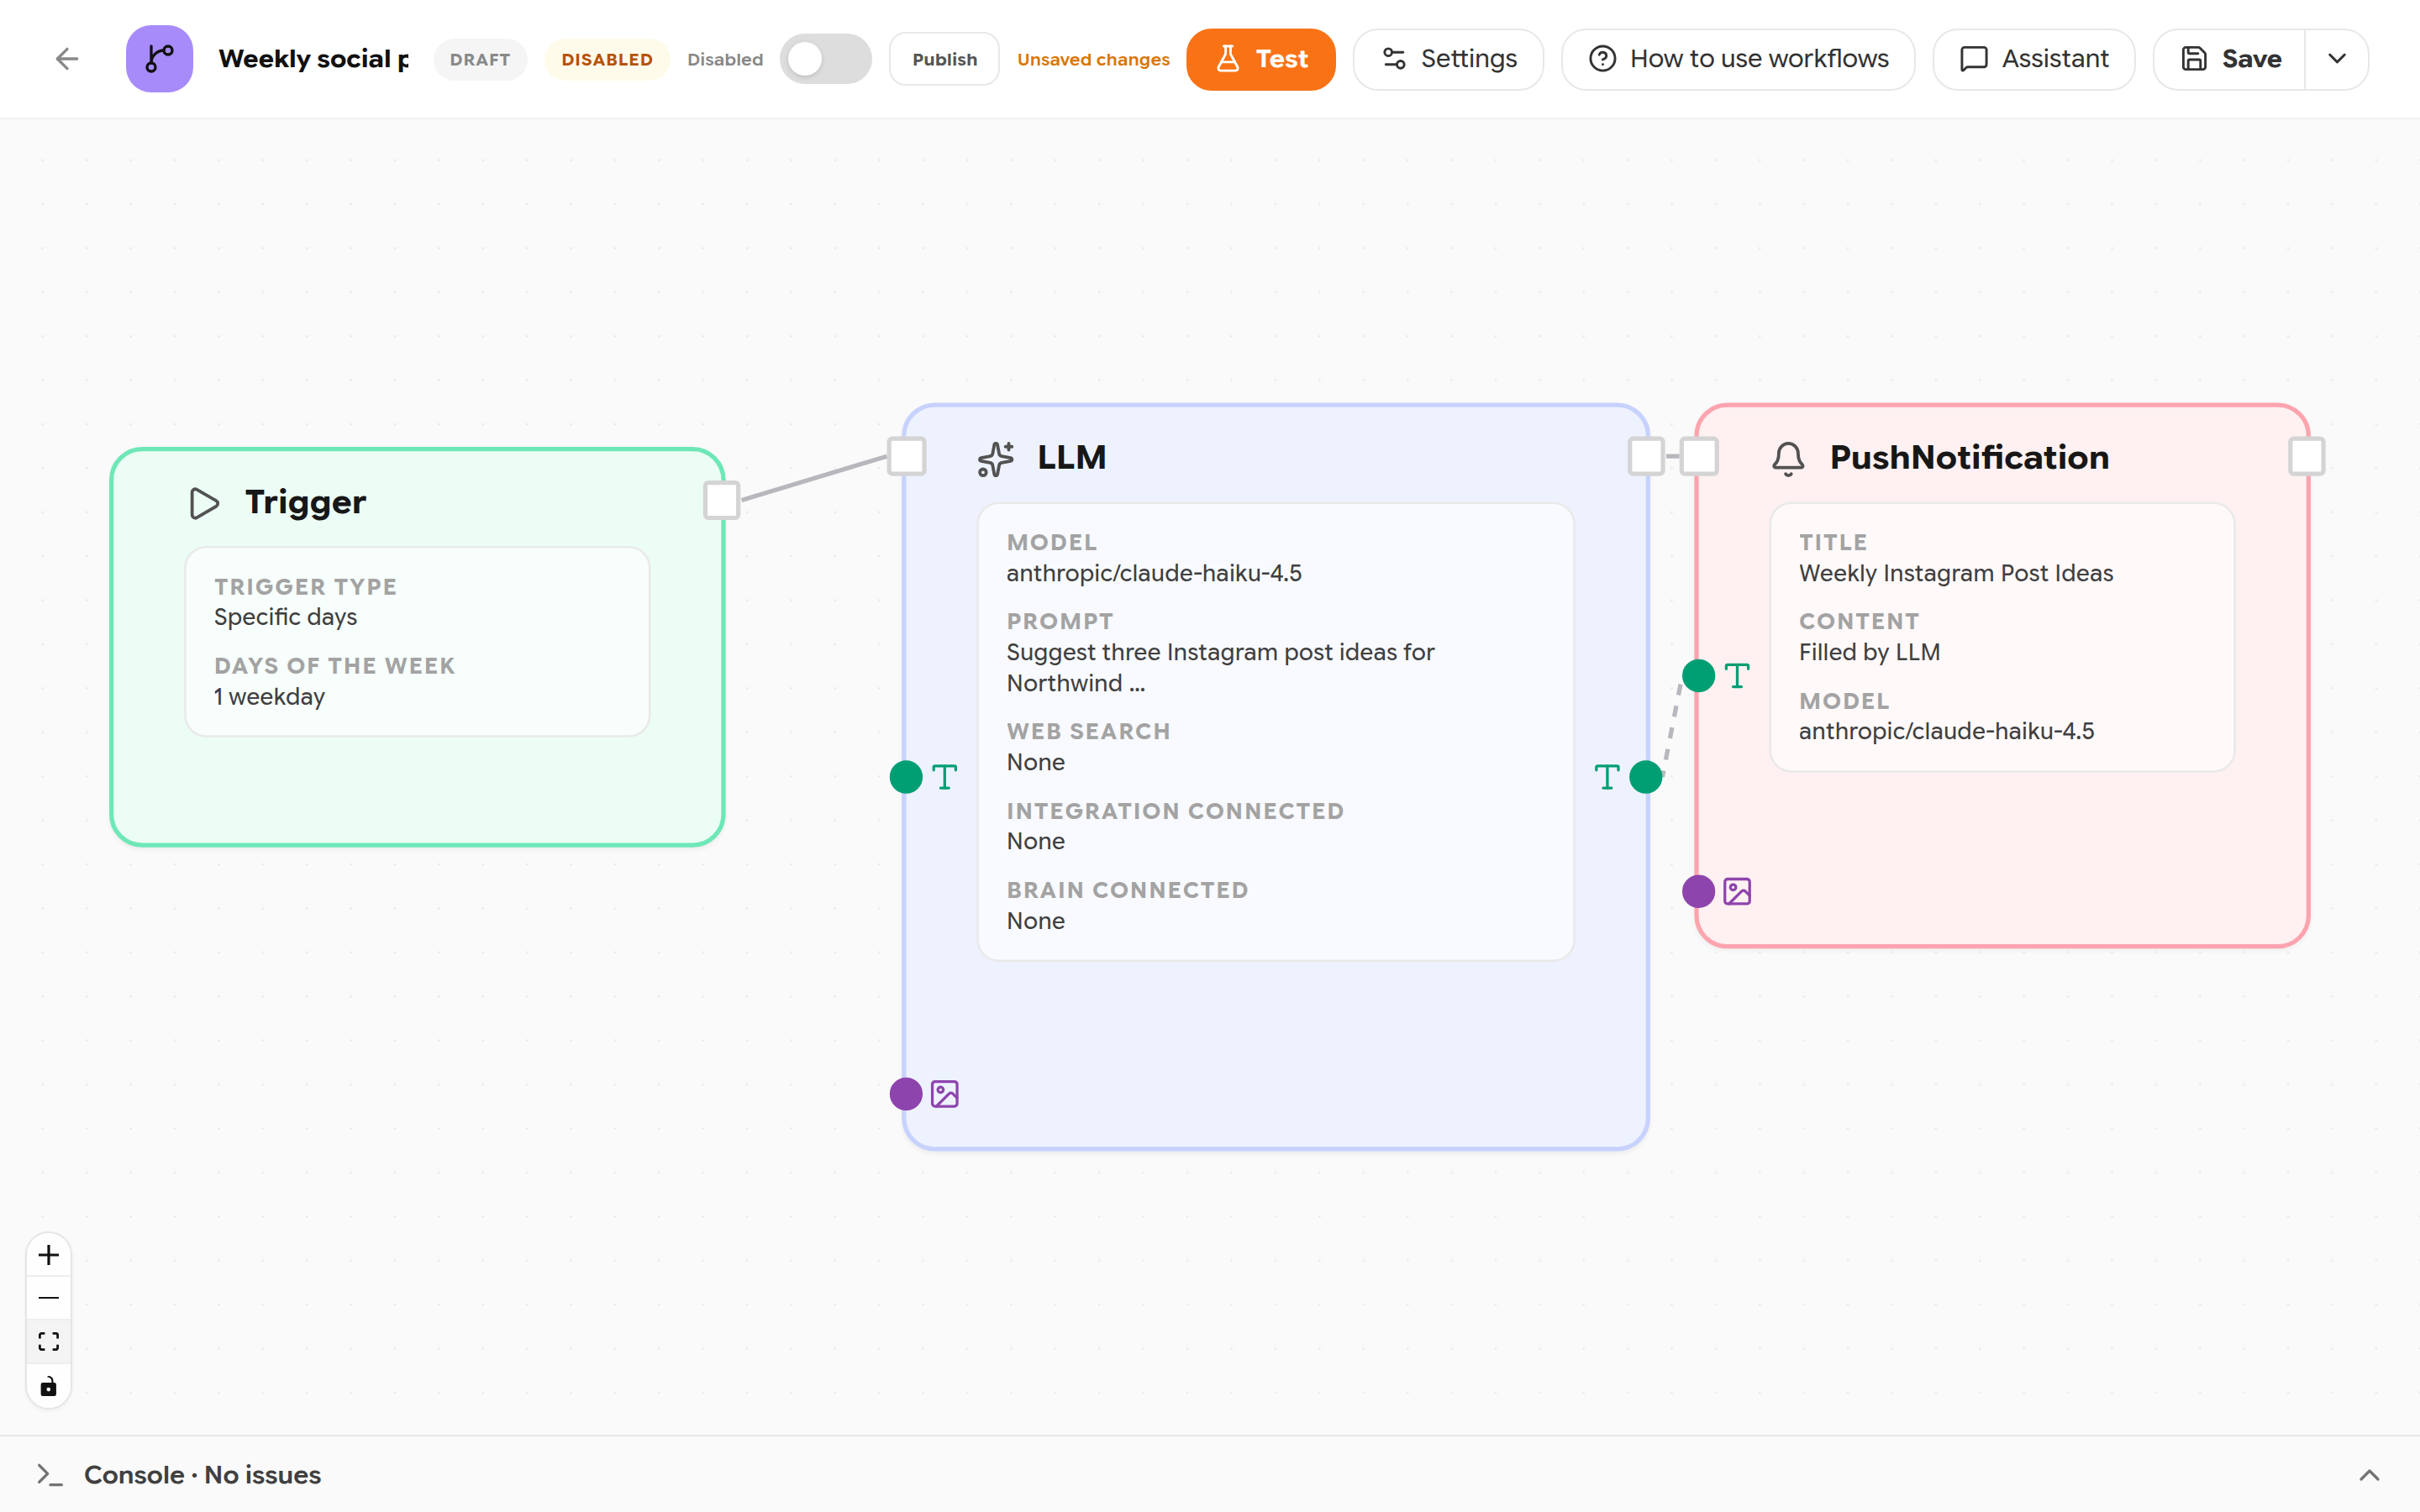Click the Specific days trigger type value

pos(285,617)
